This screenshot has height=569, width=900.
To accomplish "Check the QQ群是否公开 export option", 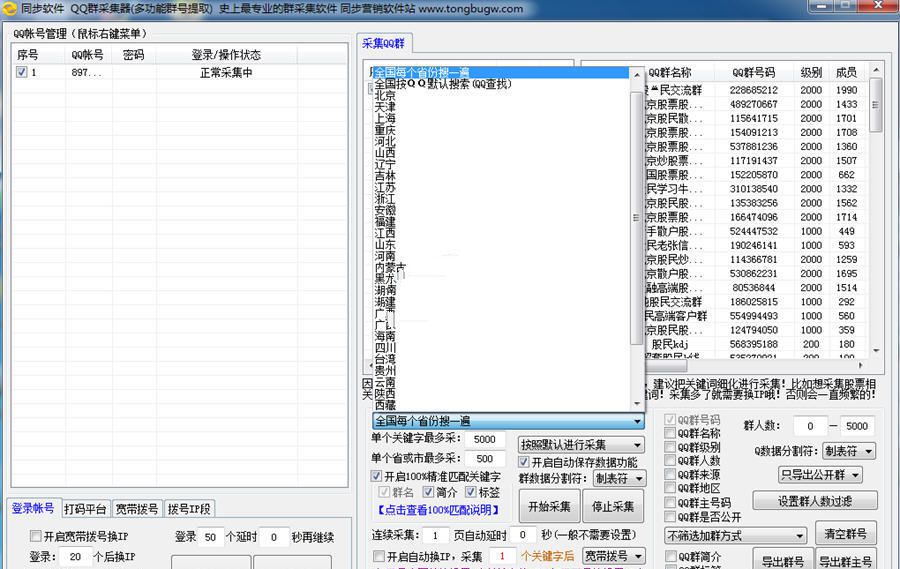I will pos(670,516).
